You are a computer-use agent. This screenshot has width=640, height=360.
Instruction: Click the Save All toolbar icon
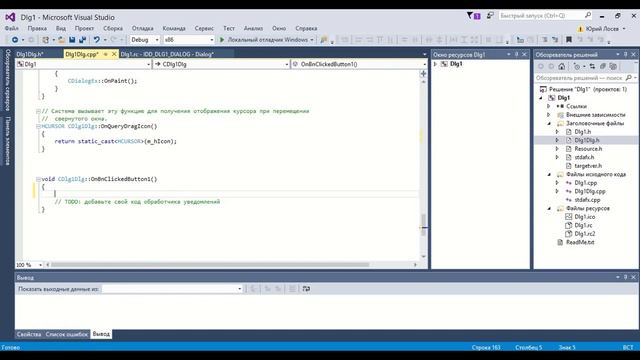pyautogui.click(x=82, y=40)
